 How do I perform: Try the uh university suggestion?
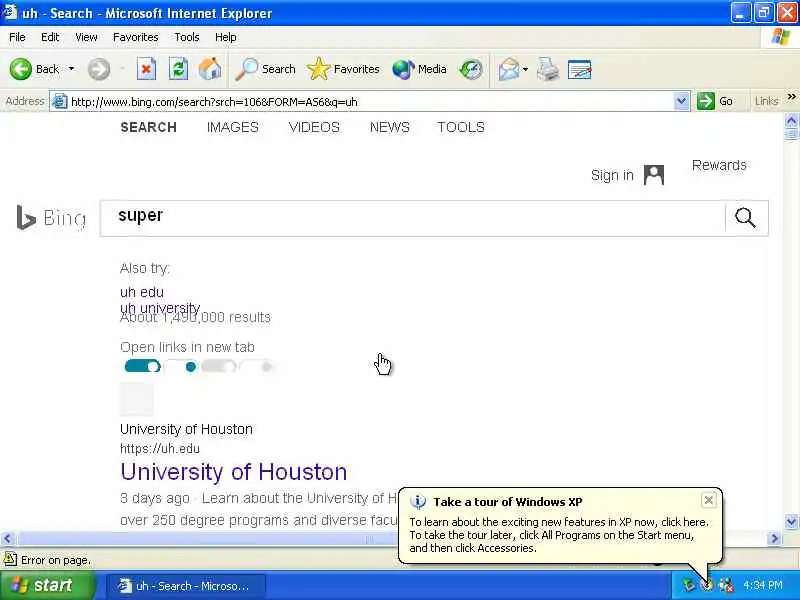160,308
